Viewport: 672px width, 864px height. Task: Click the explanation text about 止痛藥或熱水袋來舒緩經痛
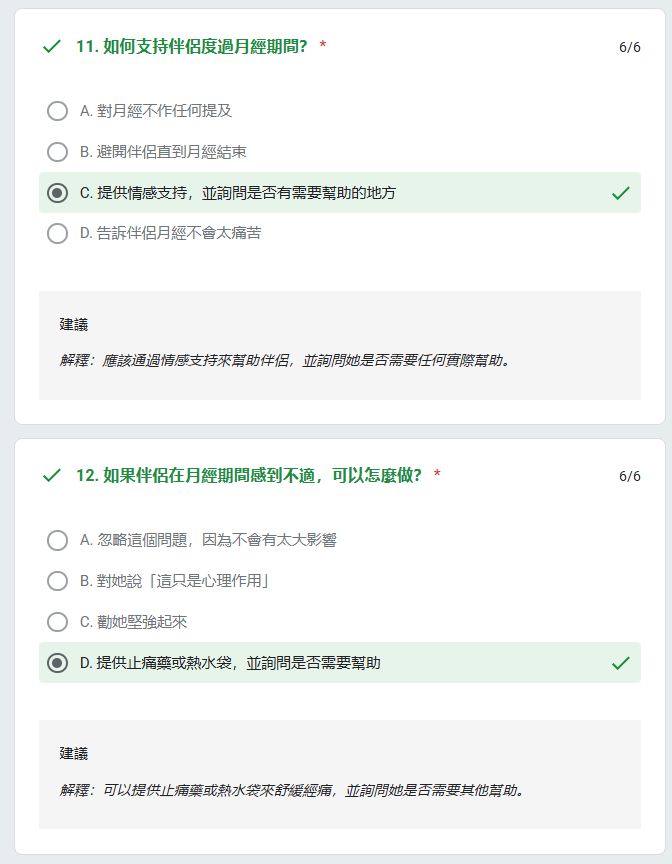coord(292,790)
